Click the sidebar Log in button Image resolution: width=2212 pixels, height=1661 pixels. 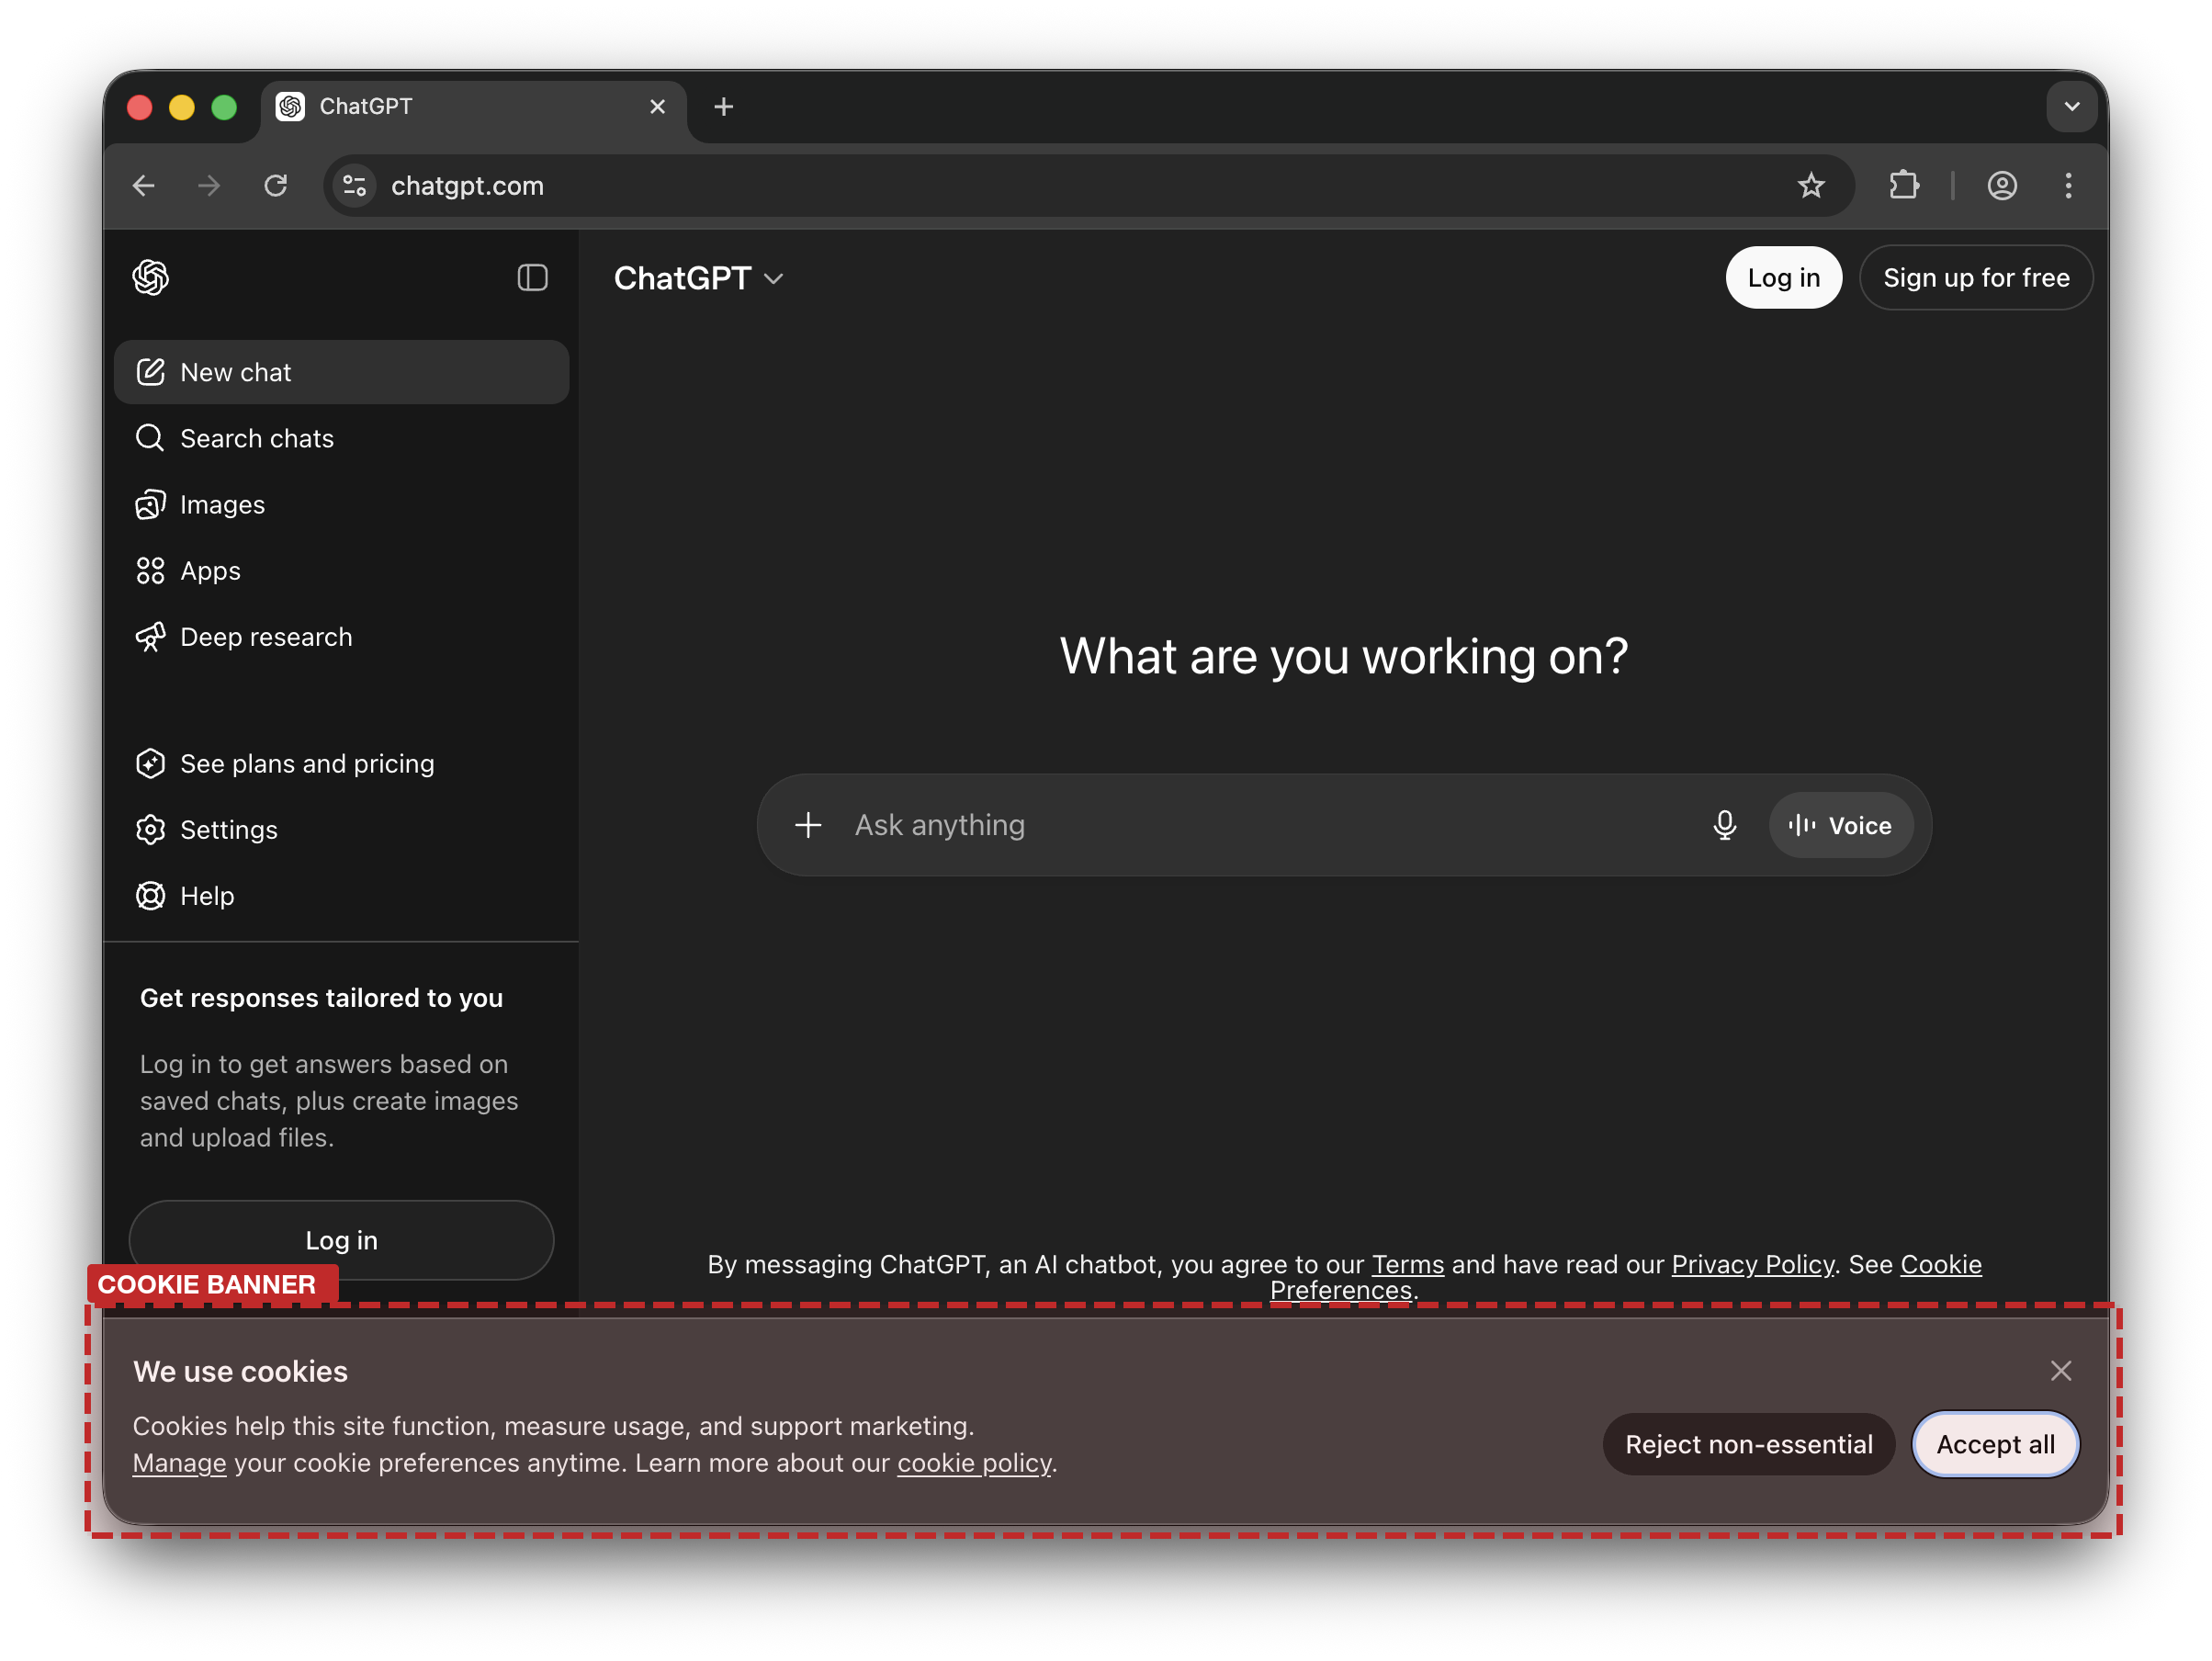(342, 1240)
